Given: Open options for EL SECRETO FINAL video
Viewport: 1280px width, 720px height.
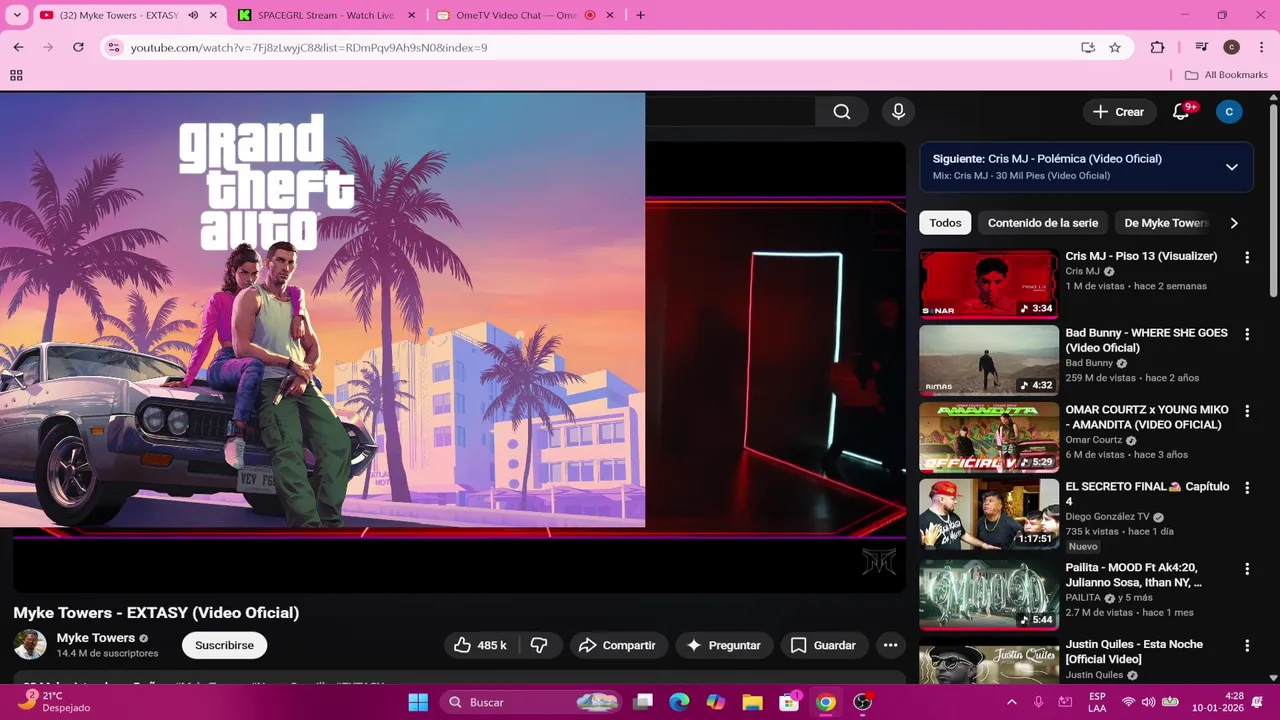Looking at the screenshot, I should (1247, 488).
